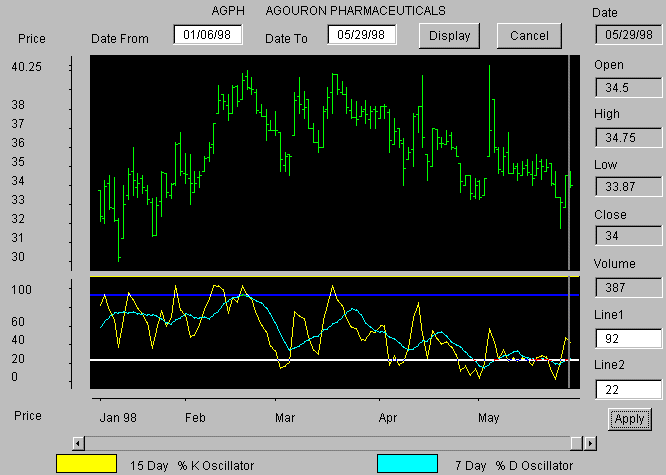The width and height of the screenshot is (666, 475).
Task: Focus the Date From field
Action: (208, 35)
